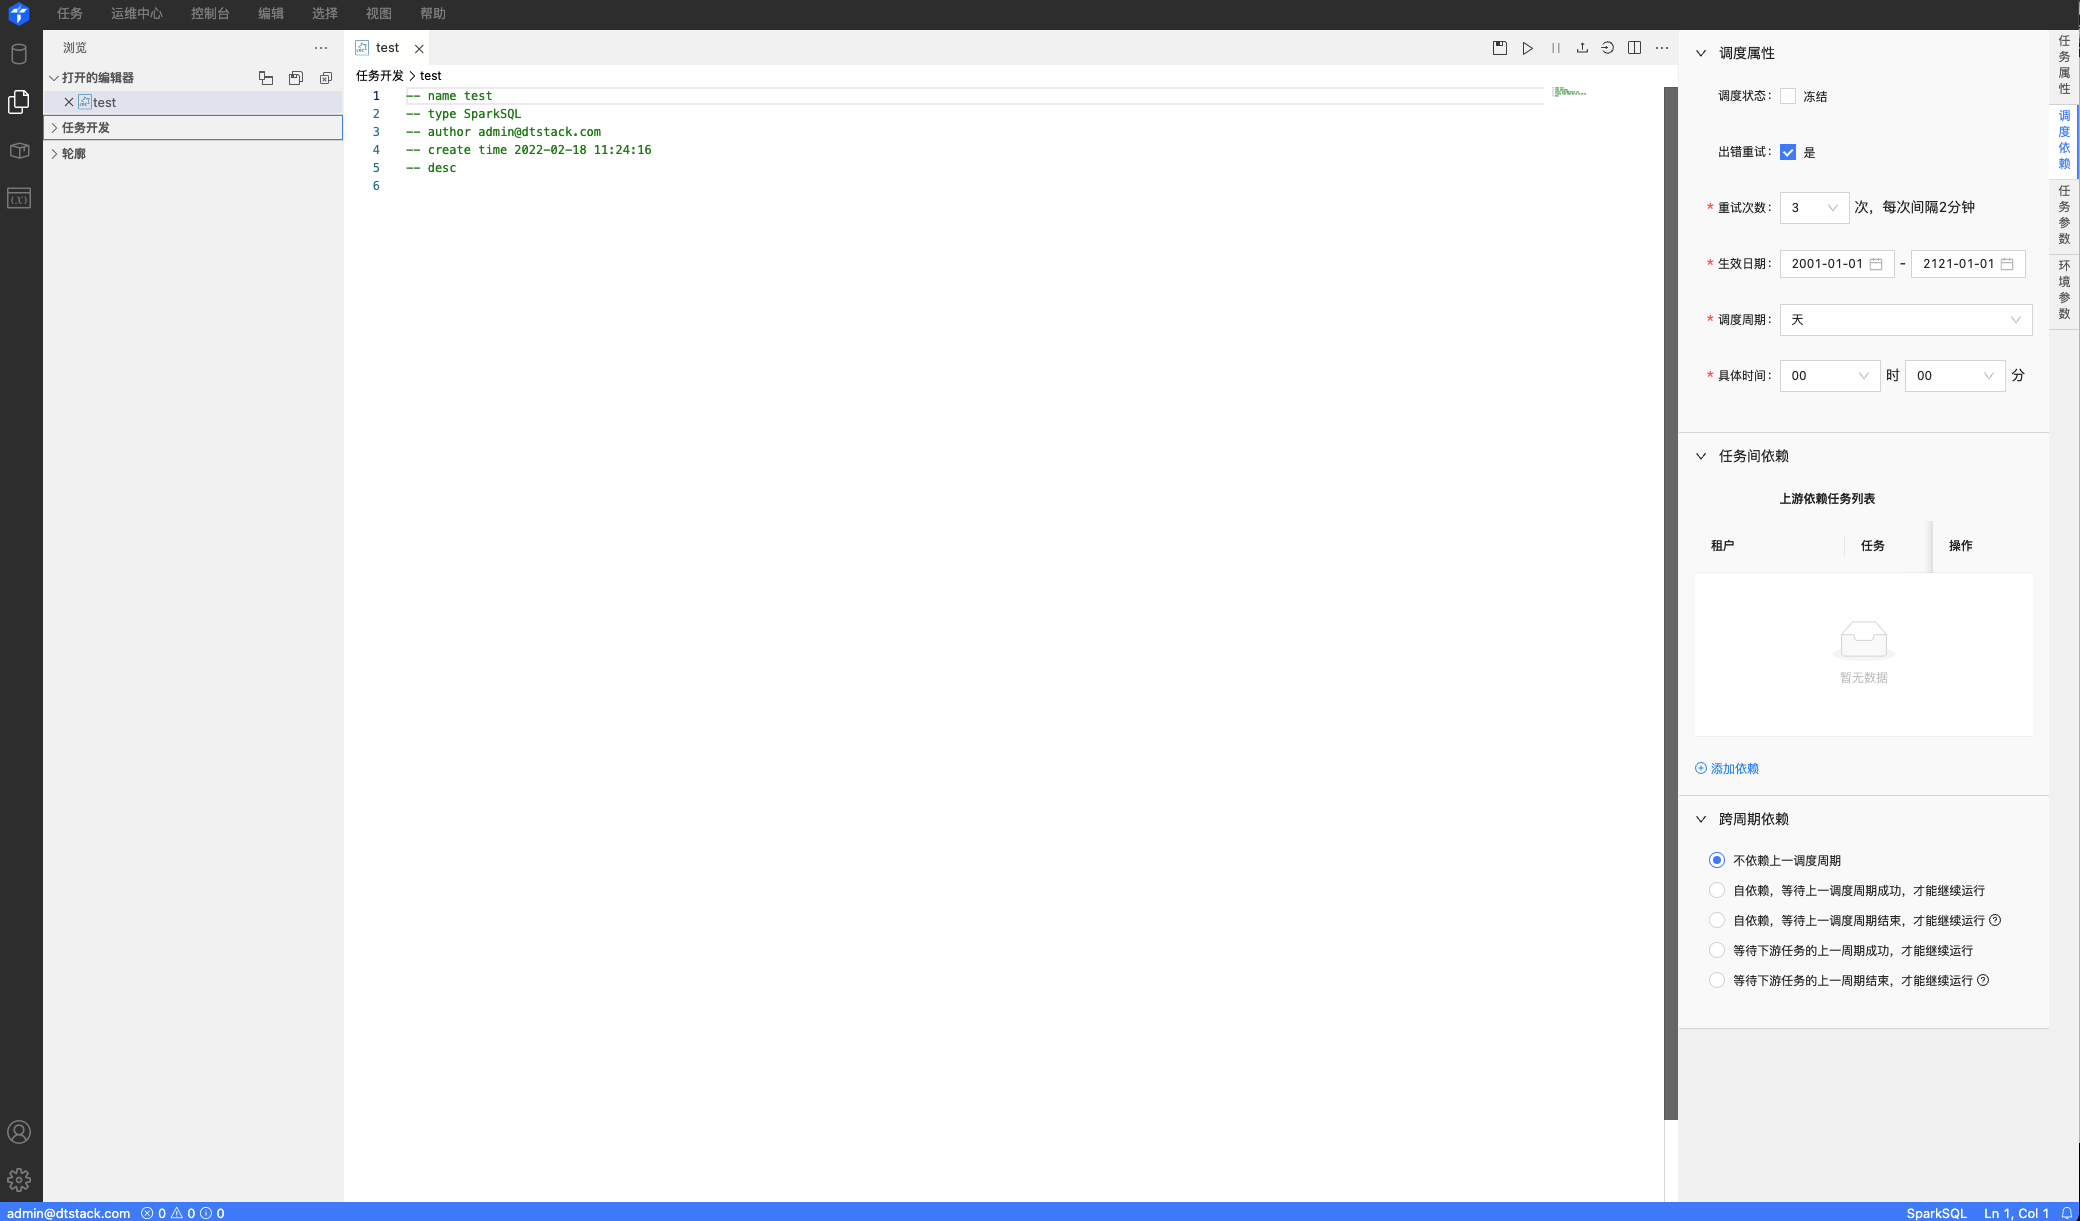Viewport: 2080px width, 1221px height.
Task: Click close all editors icon
Action: point(326,78)
